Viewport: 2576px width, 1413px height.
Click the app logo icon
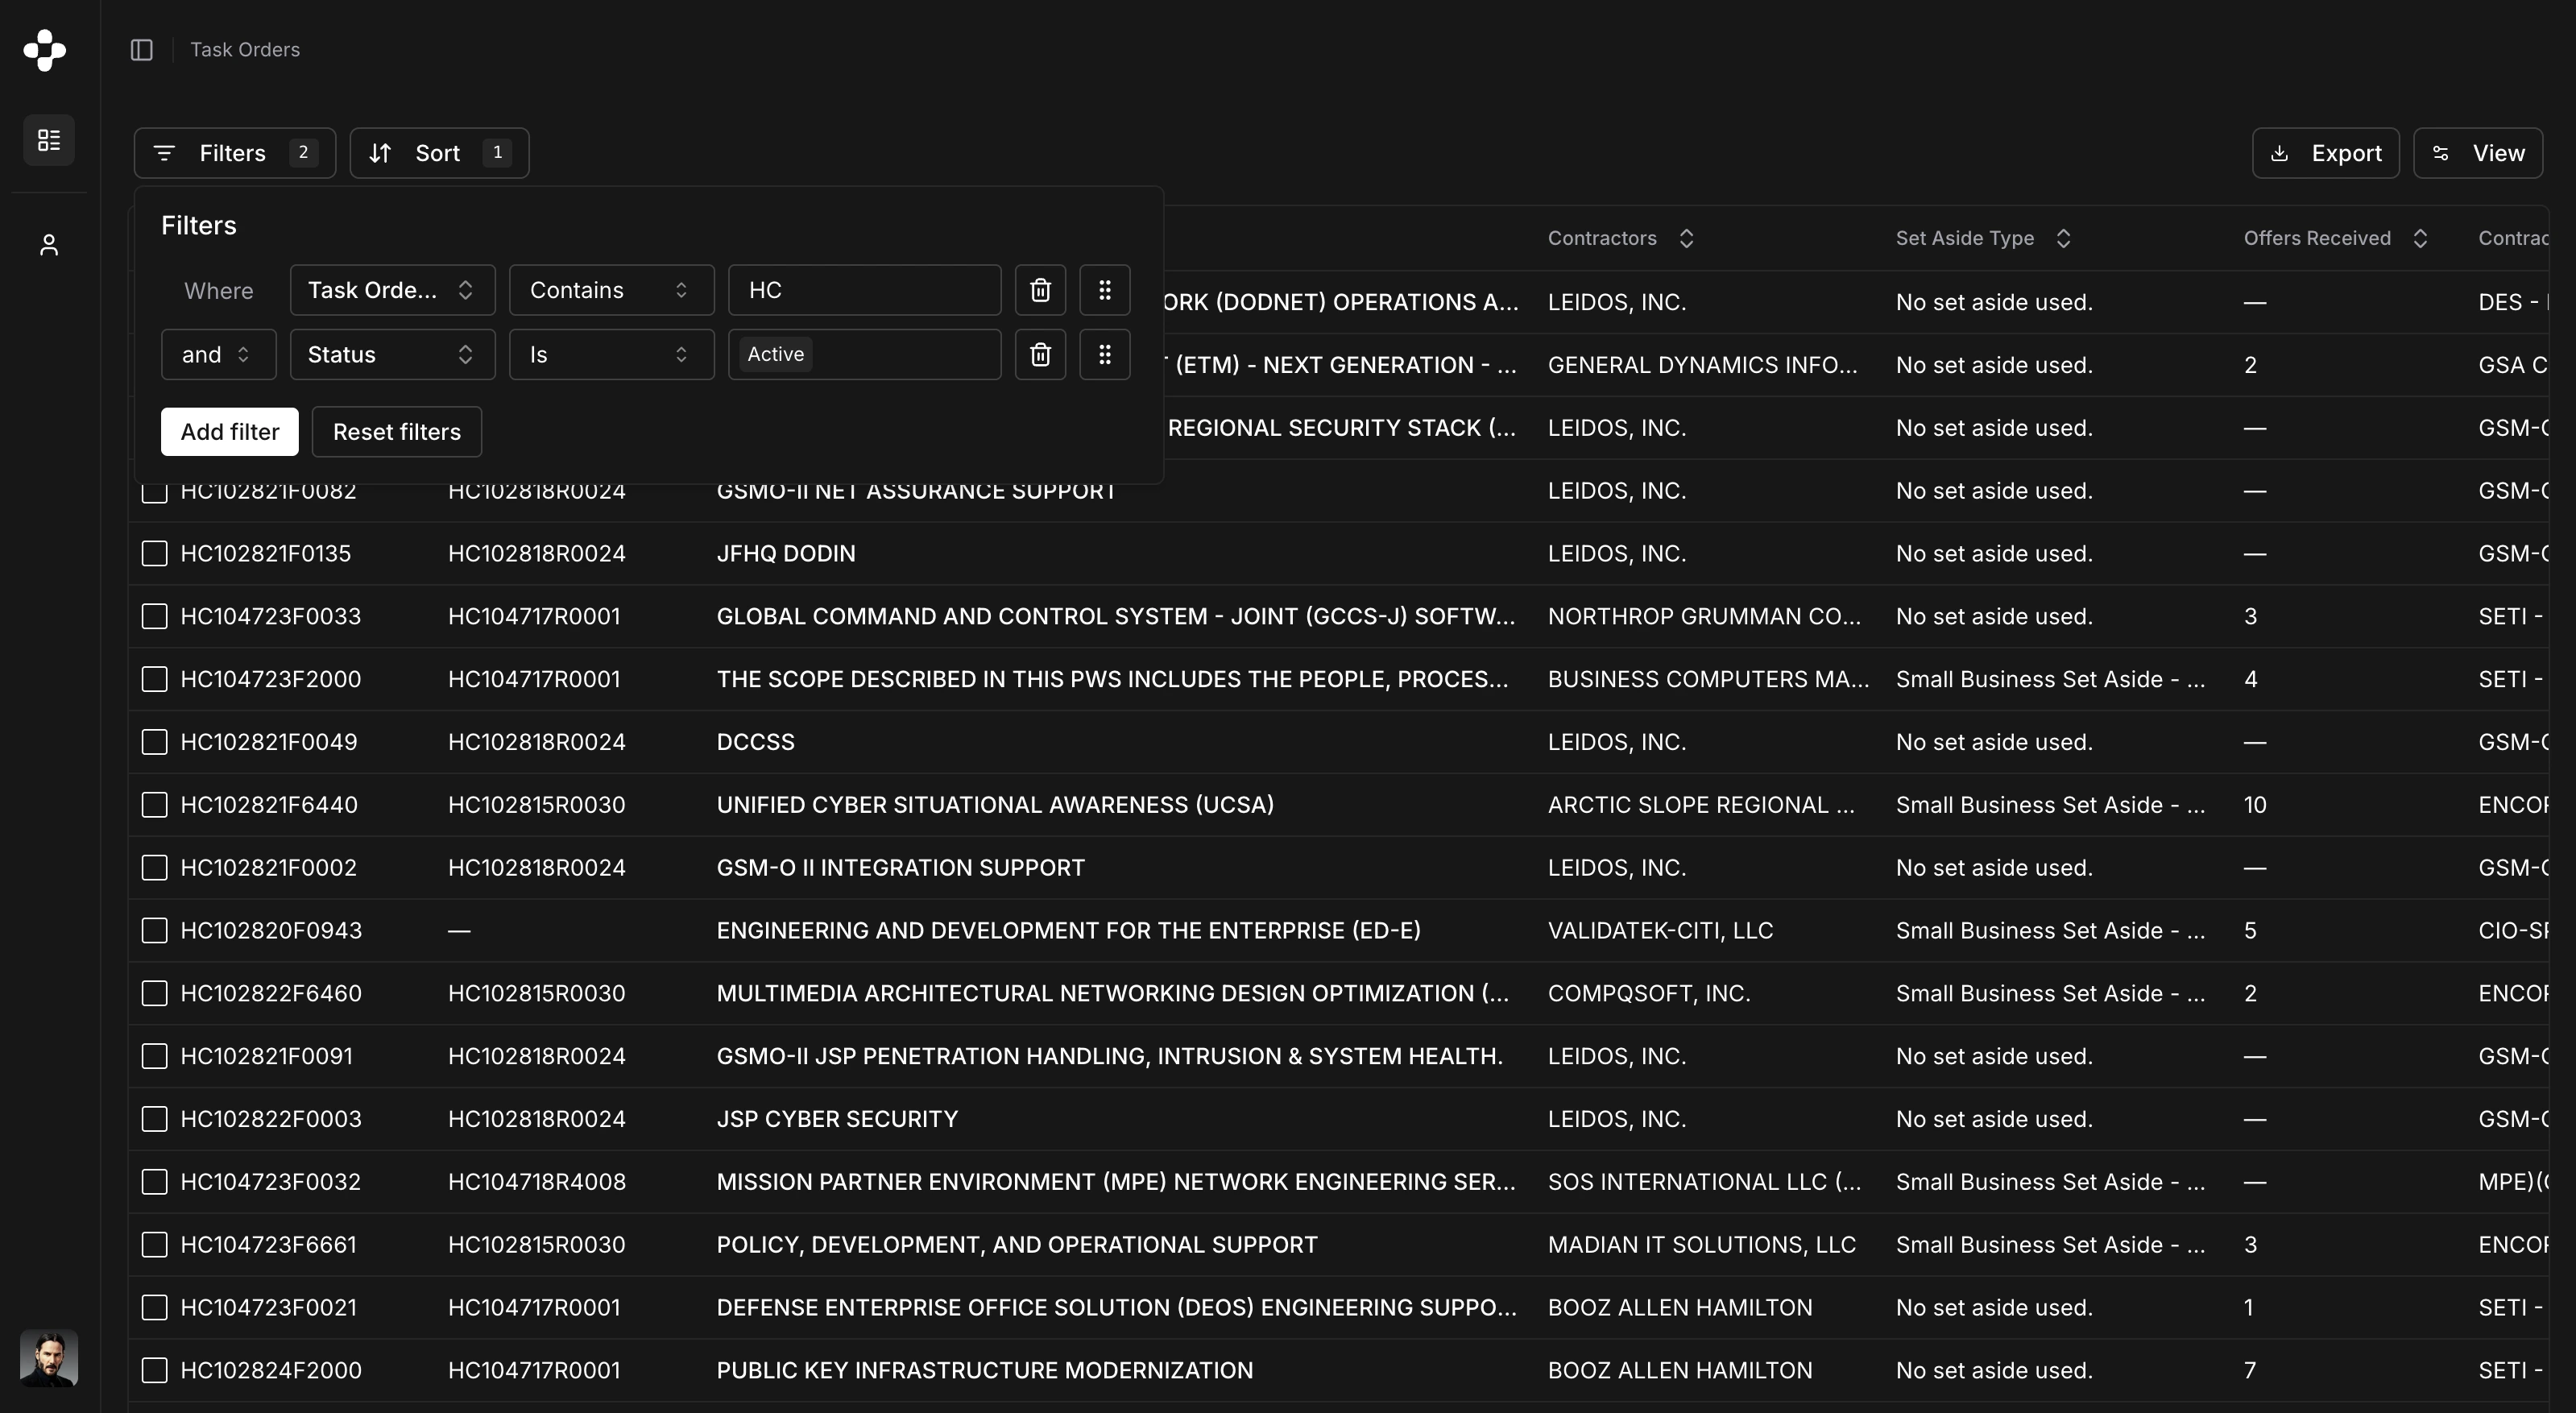pos(45,50)
